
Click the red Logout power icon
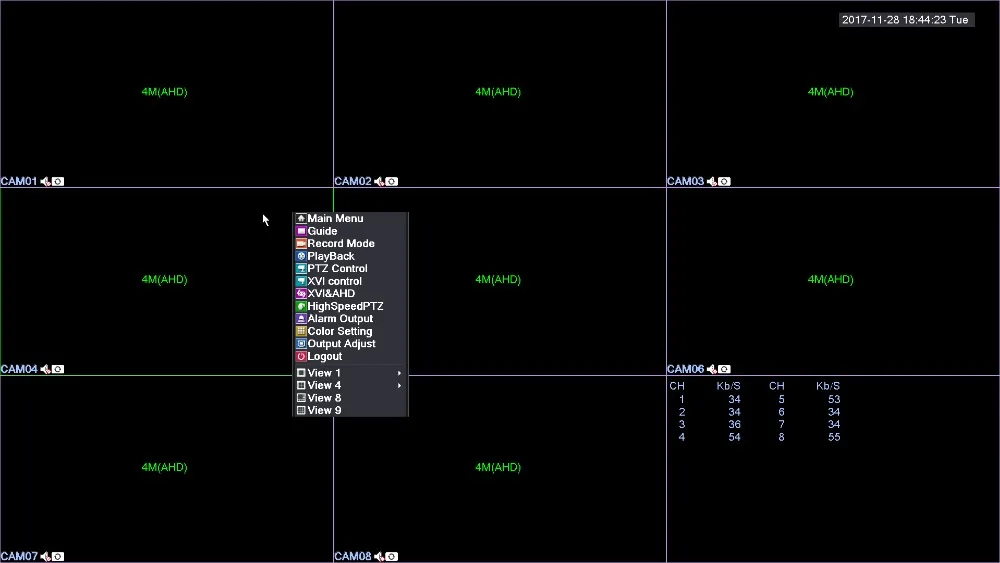point(300,356)
